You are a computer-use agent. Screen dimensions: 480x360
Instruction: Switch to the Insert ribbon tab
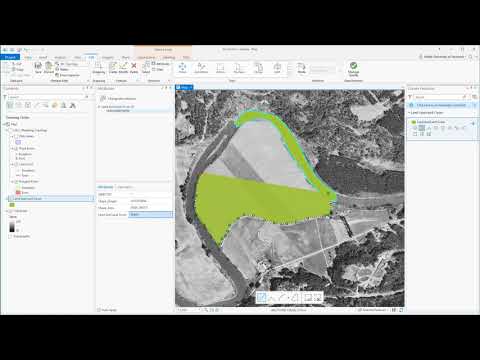(43, 57)
